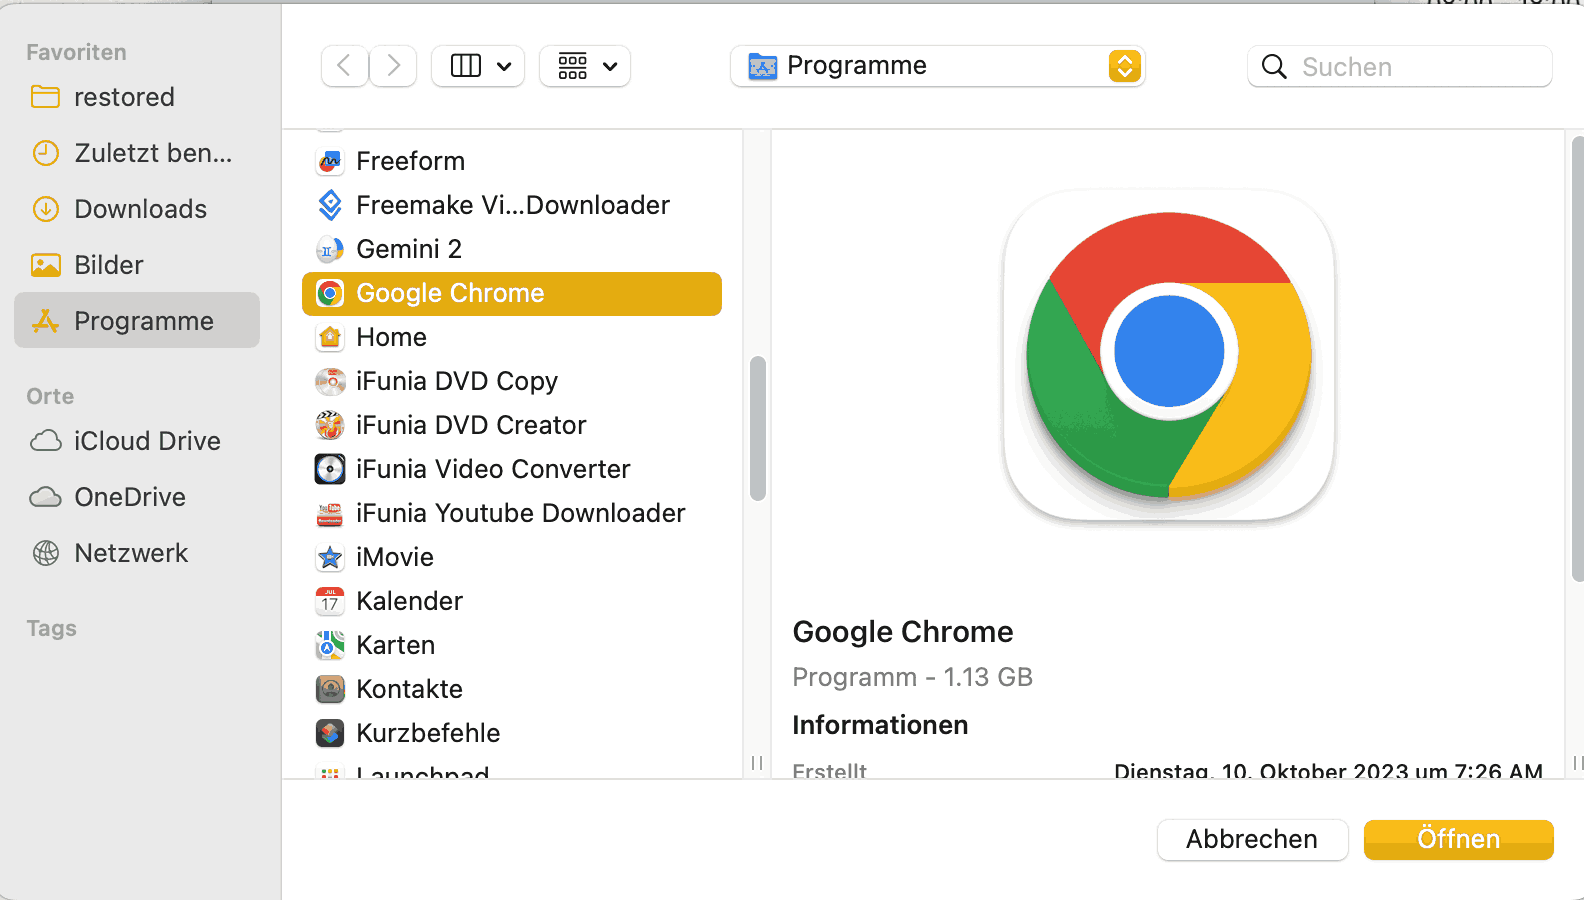This screenshot has width=1584, height=900.
Task: Click the preview pane scrollbar
Action: click(x=1578, y=360)
